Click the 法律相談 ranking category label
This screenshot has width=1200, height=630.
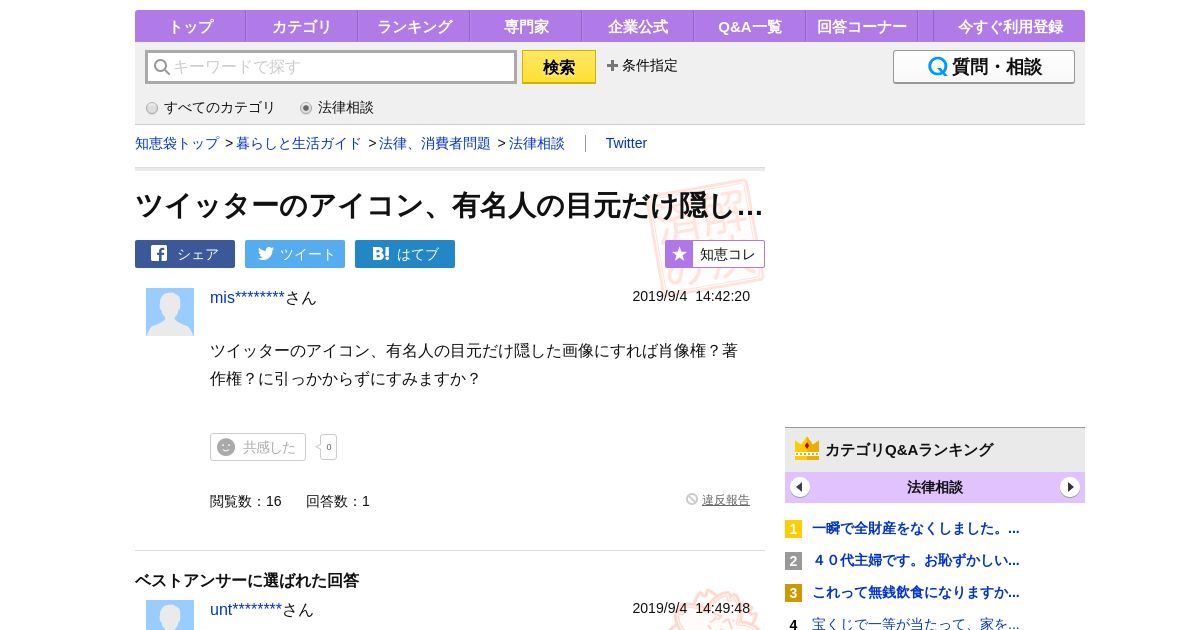pyautogui.click(x=935, y=487)
